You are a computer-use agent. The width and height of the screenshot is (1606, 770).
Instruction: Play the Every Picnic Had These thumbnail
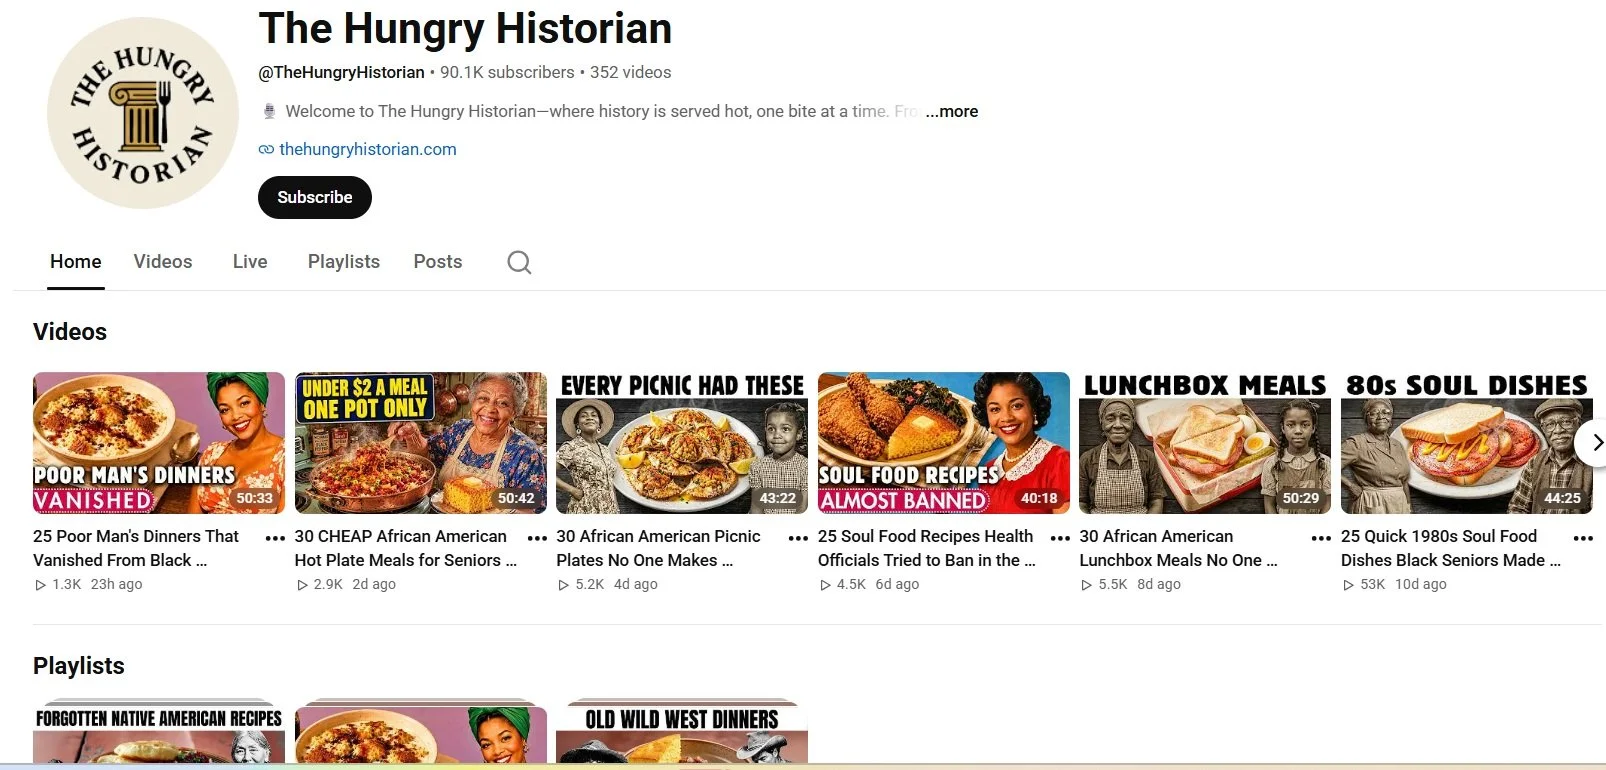(682, 443)
